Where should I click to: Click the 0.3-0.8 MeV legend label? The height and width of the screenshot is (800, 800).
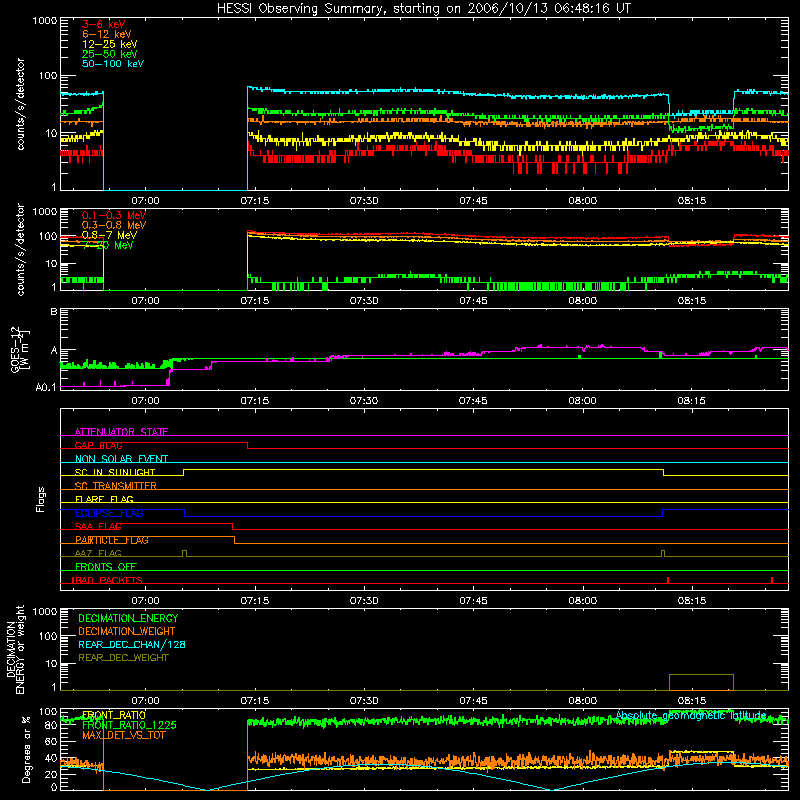click(x=114, y=225)
